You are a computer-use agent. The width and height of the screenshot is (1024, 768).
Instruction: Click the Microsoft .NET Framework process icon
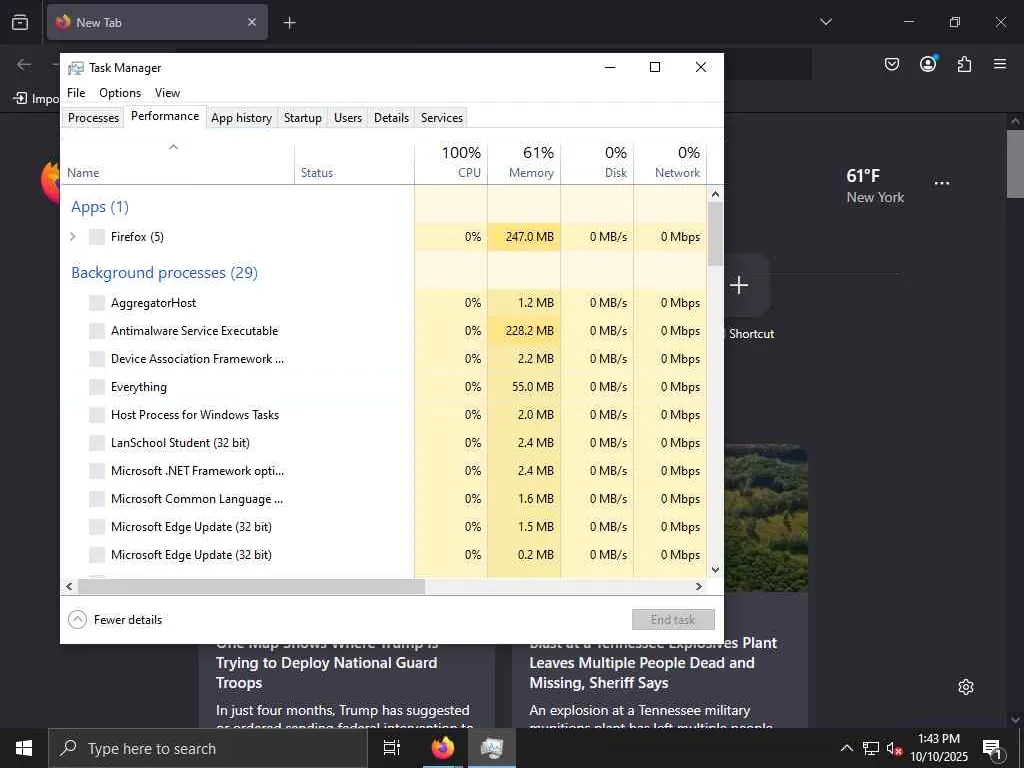coord(97,471)
